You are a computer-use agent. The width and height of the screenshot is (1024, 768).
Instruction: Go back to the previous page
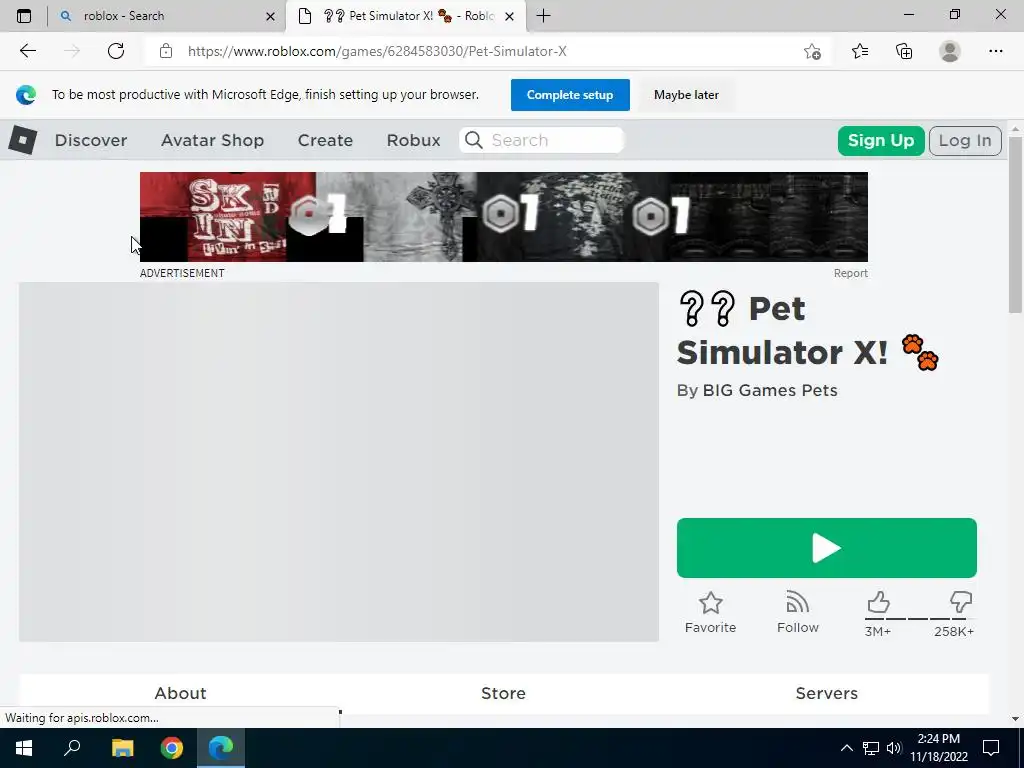pyautogui.click(x=27, y=51)
